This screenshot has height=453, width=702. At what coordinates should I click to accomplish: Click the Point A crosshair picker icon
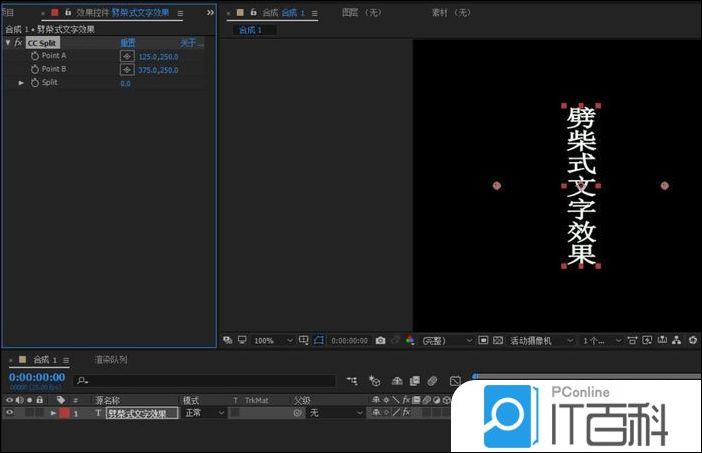pyautogui.click(x=127, y=57)
